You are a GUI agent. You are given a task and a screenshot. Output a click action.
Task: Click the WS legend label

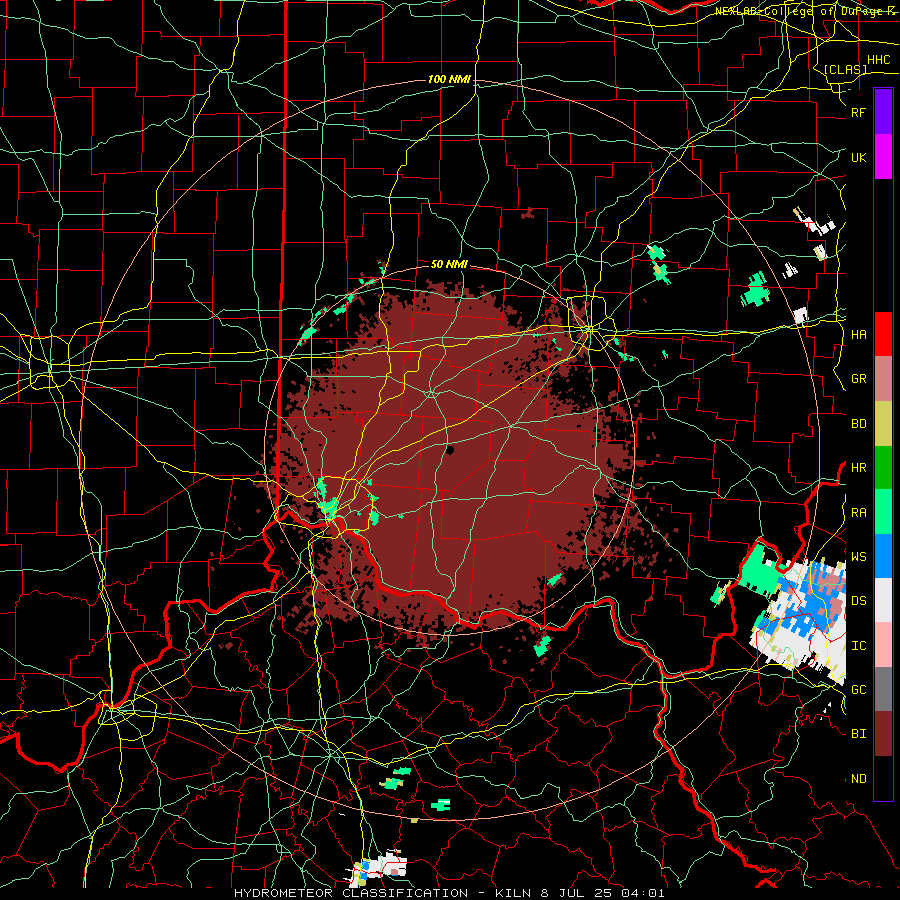[x=858, y=556]
